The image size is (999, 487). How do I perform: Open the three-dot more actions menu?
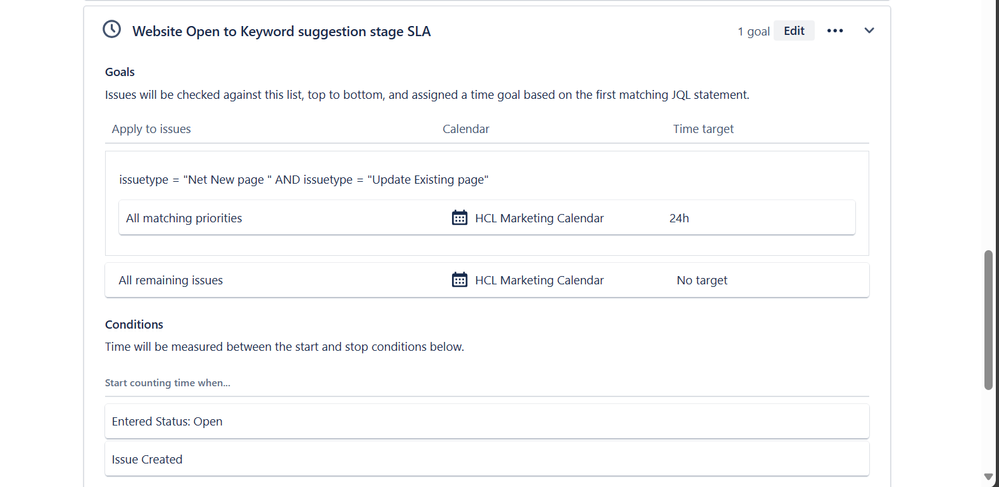(835, 31)
